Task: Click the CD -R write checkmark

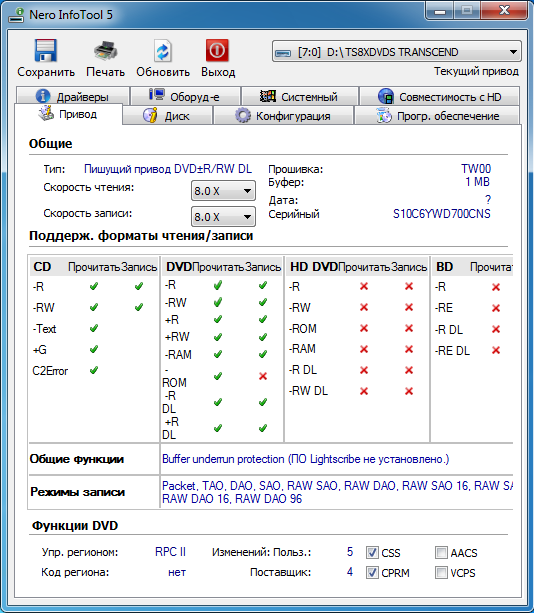Action: pos(138,287)
